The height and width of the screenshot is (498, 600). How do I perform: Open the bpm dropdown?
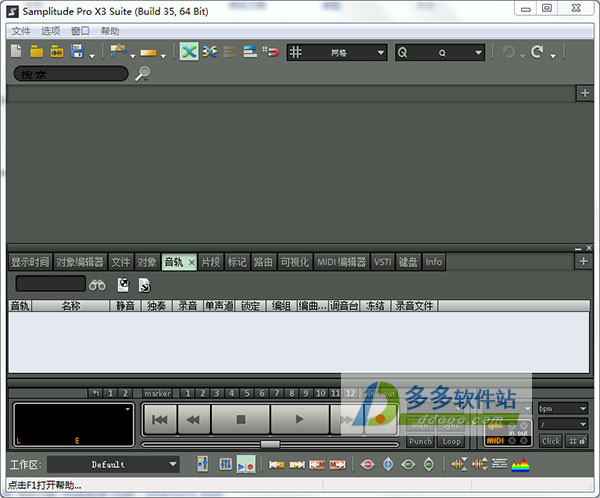click(x=562, y=408)
